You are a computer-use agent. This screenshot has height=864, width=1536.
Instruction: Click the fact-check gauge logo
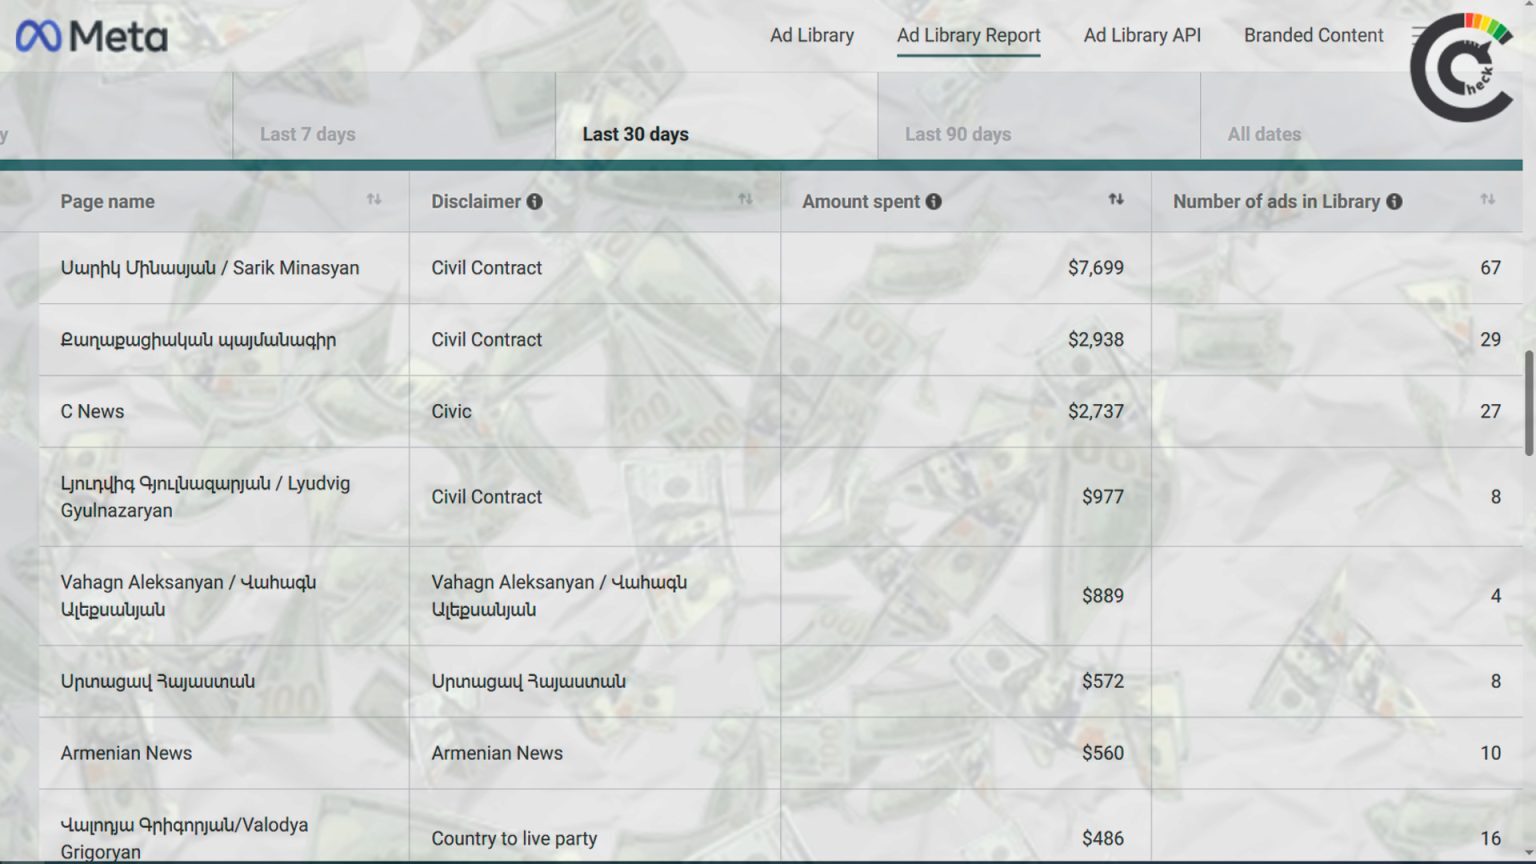(1460, 68)
